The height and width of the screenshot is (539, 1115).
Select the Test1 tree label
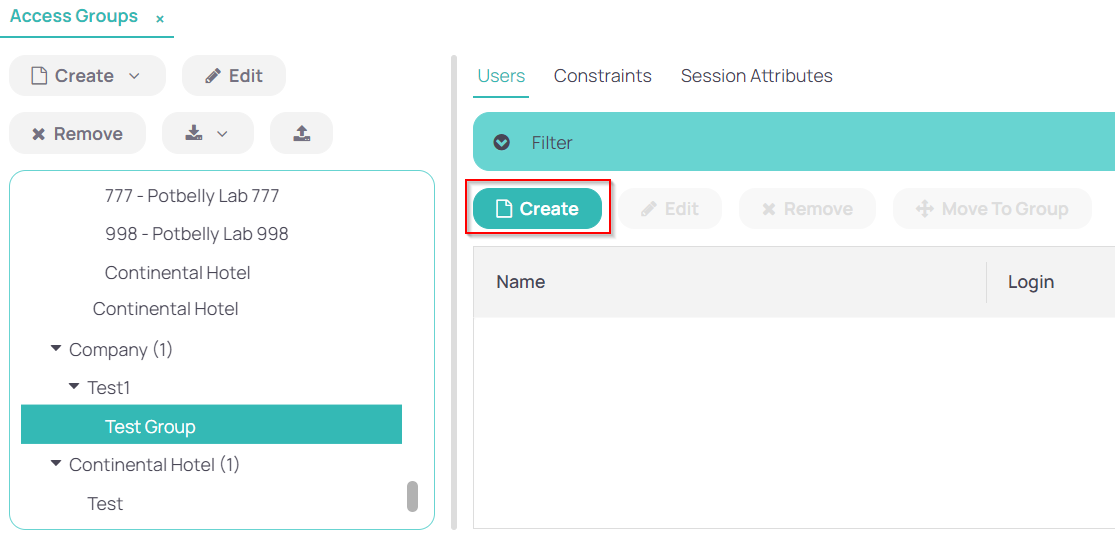(109, 388)
